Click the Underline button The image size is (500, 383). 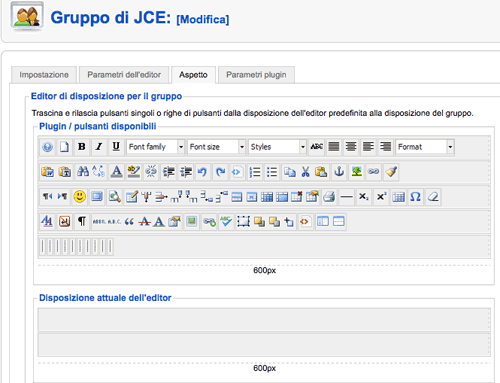[116, 147]
